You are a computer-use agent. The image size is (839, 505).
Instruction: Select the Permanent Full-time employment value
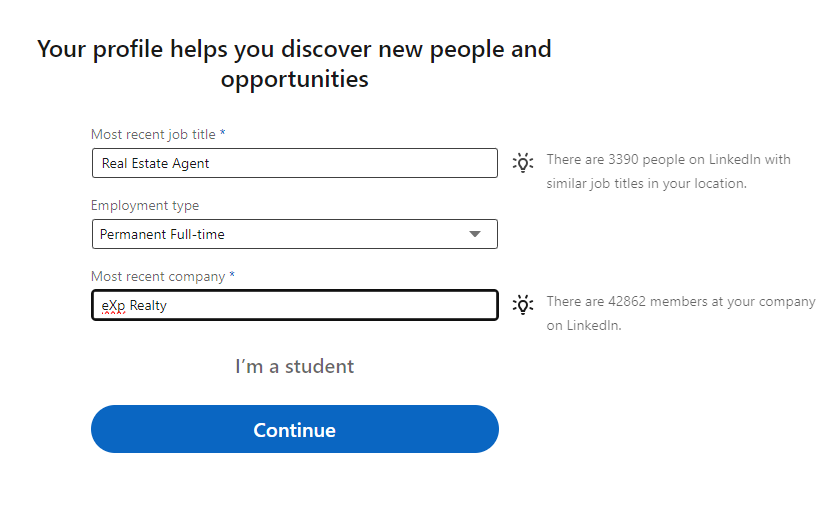pos(162,234)
